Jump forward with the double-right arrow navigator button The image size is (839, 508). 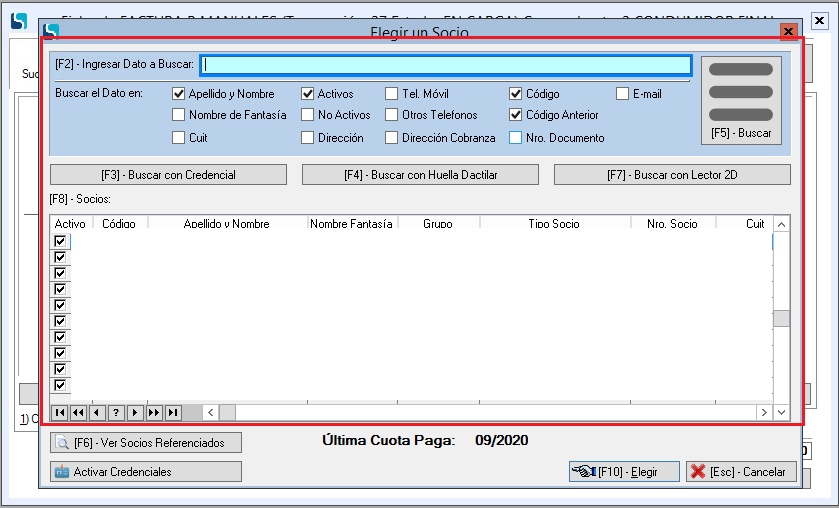click(154, 412)
